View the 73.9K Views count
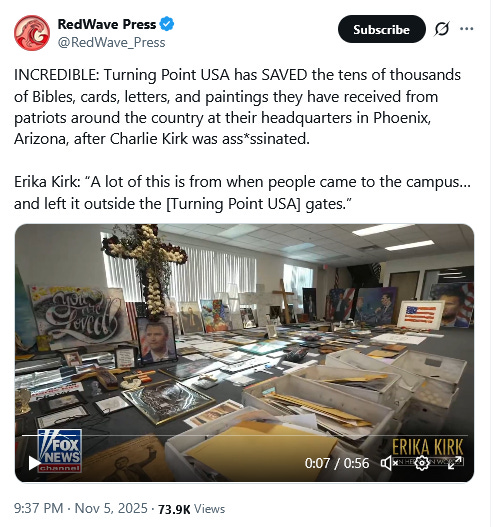The image size is (493, 527). pyautogui.click(x=191, y=509)
